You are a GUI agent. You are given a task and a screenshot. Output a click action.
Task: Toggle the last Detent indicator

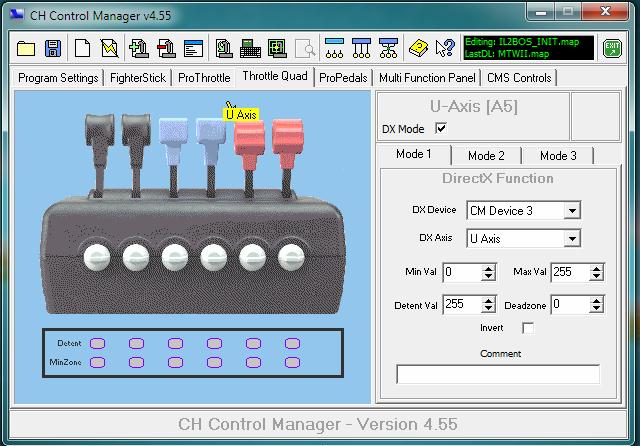pos(292,343)
